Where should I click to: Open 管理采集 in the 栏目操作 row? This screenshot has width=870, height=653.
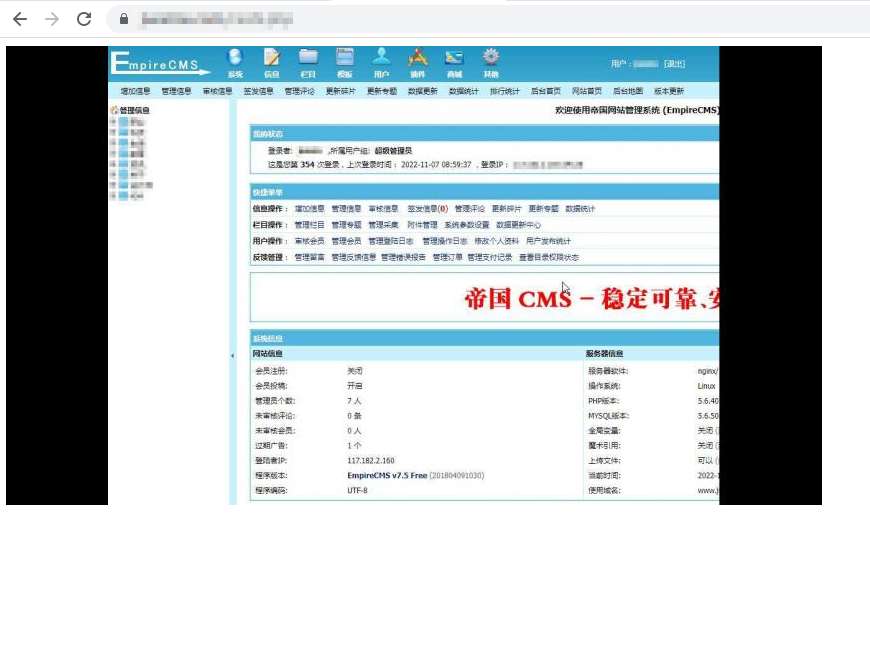pyautogui.click(x=383, y=225)
